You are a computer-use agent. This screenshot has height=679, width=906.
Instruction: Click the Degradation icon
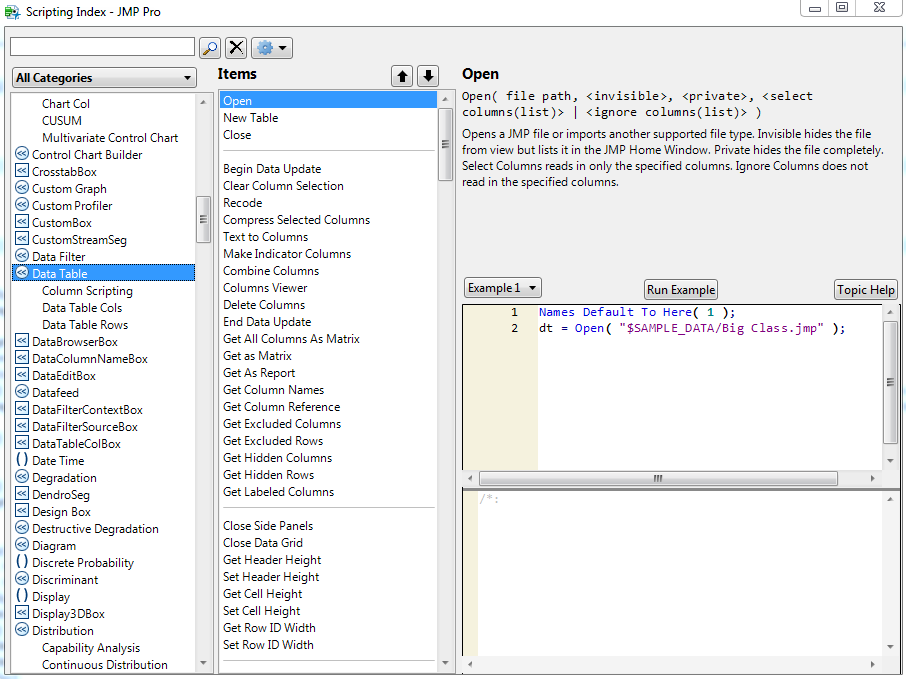22,477
